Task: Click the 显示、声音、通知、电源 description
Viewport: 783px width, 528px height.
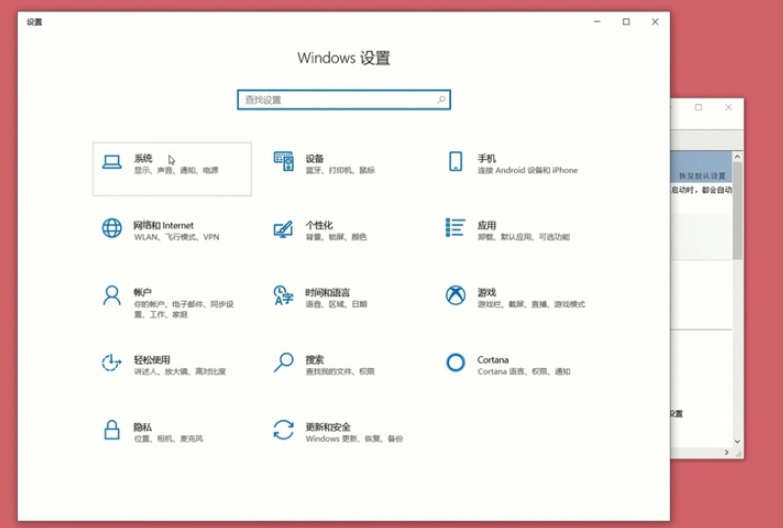Action: [x=176, y=170]
